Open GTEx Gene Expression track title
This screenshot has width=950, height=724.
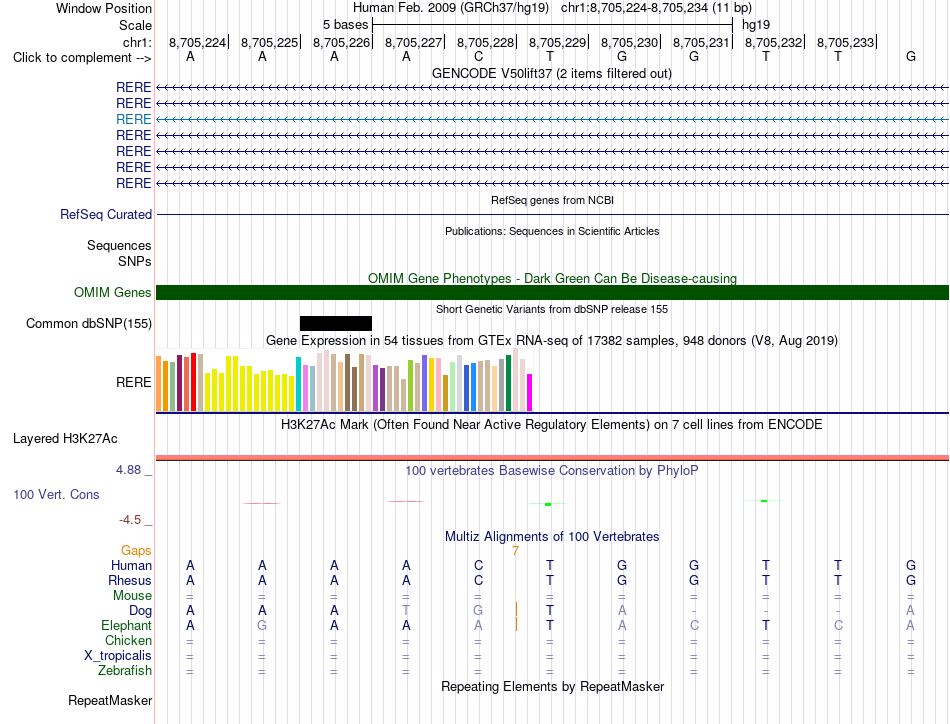pyautogui.click(x=552, y=340)
